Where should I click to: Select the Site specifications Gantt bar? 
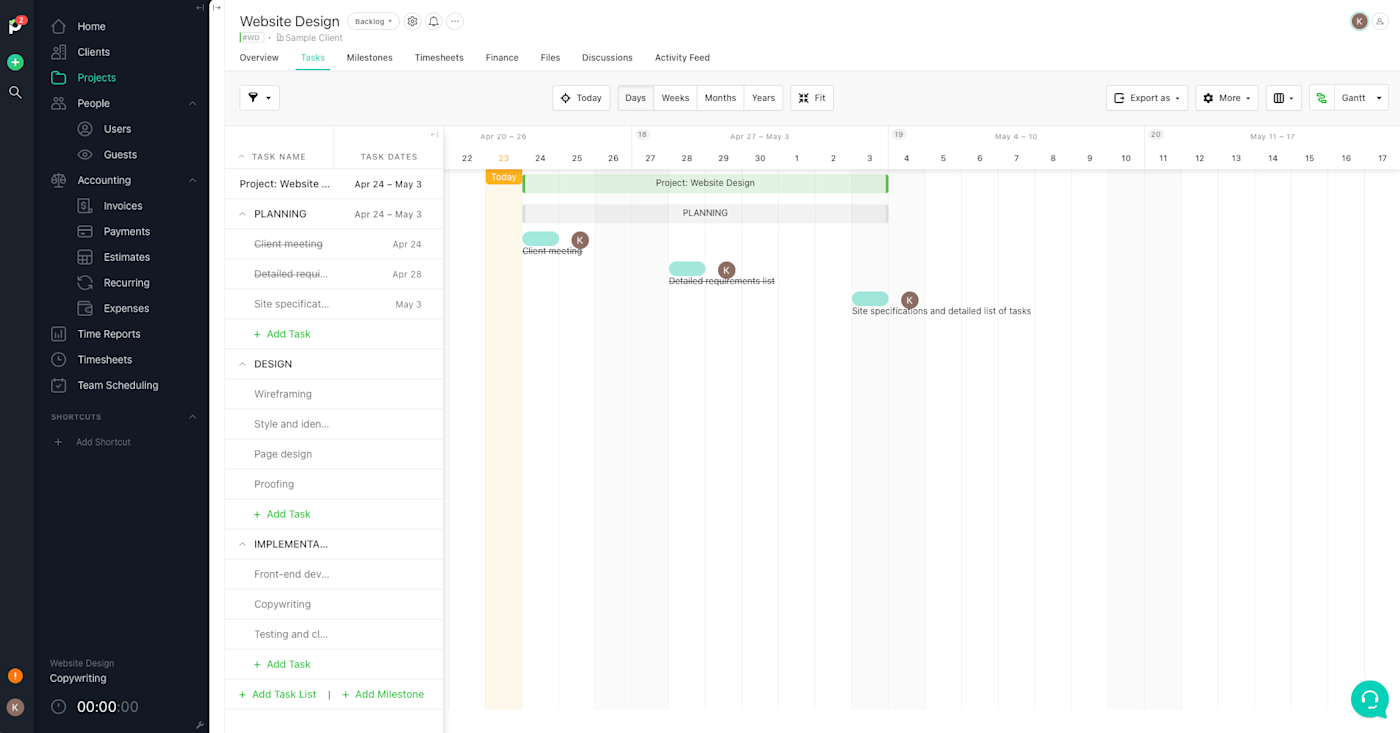[x=870, y=299]
